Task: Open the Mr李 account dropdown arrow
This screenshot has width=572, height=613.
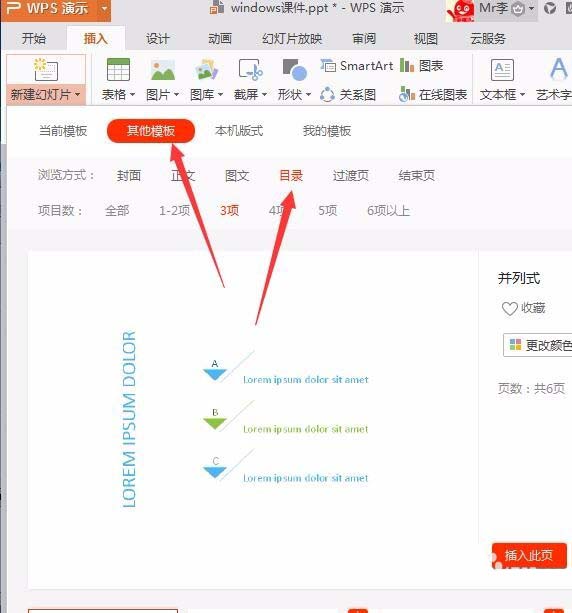Action: pos(531,8)
